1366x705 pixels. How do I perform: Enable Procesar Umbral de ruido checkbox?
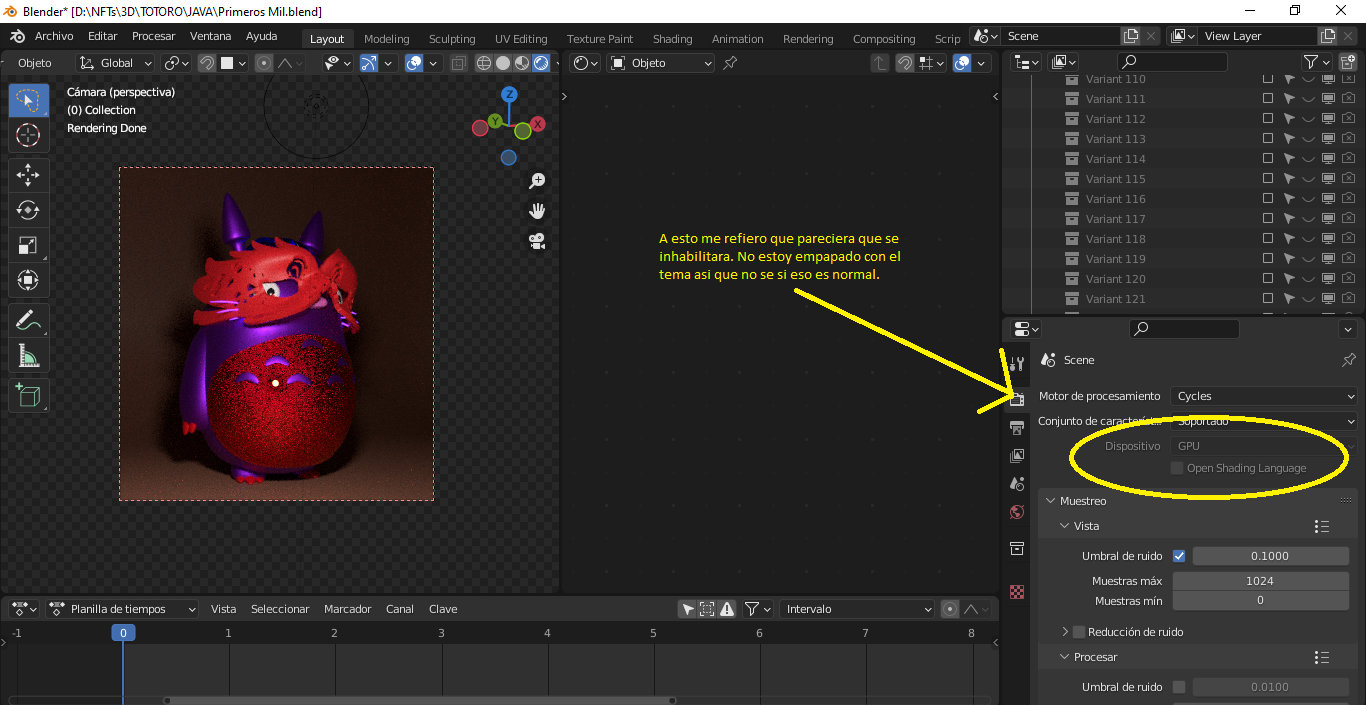coord(1179,687)
